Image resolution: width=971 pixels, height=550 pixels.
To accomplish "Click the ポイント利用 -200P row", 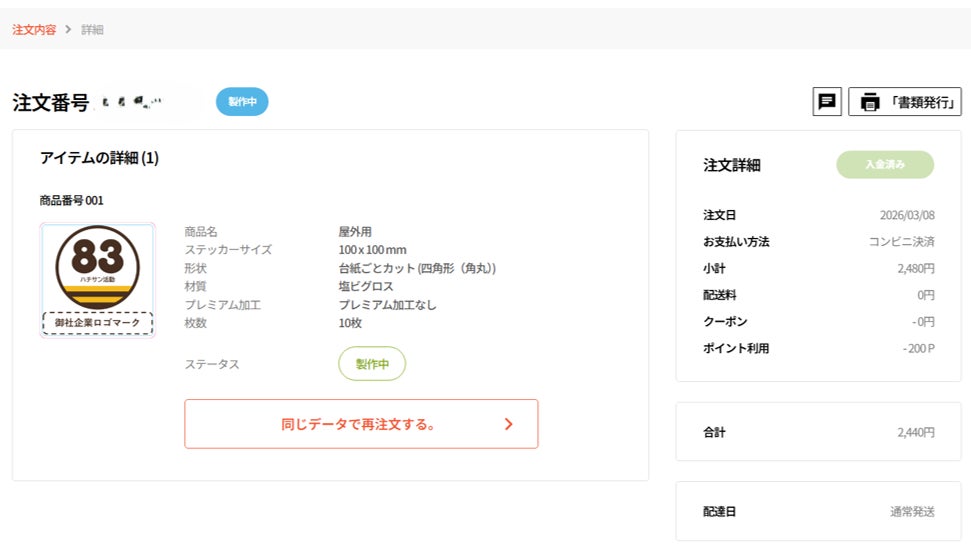I will (x=818, y=349).
